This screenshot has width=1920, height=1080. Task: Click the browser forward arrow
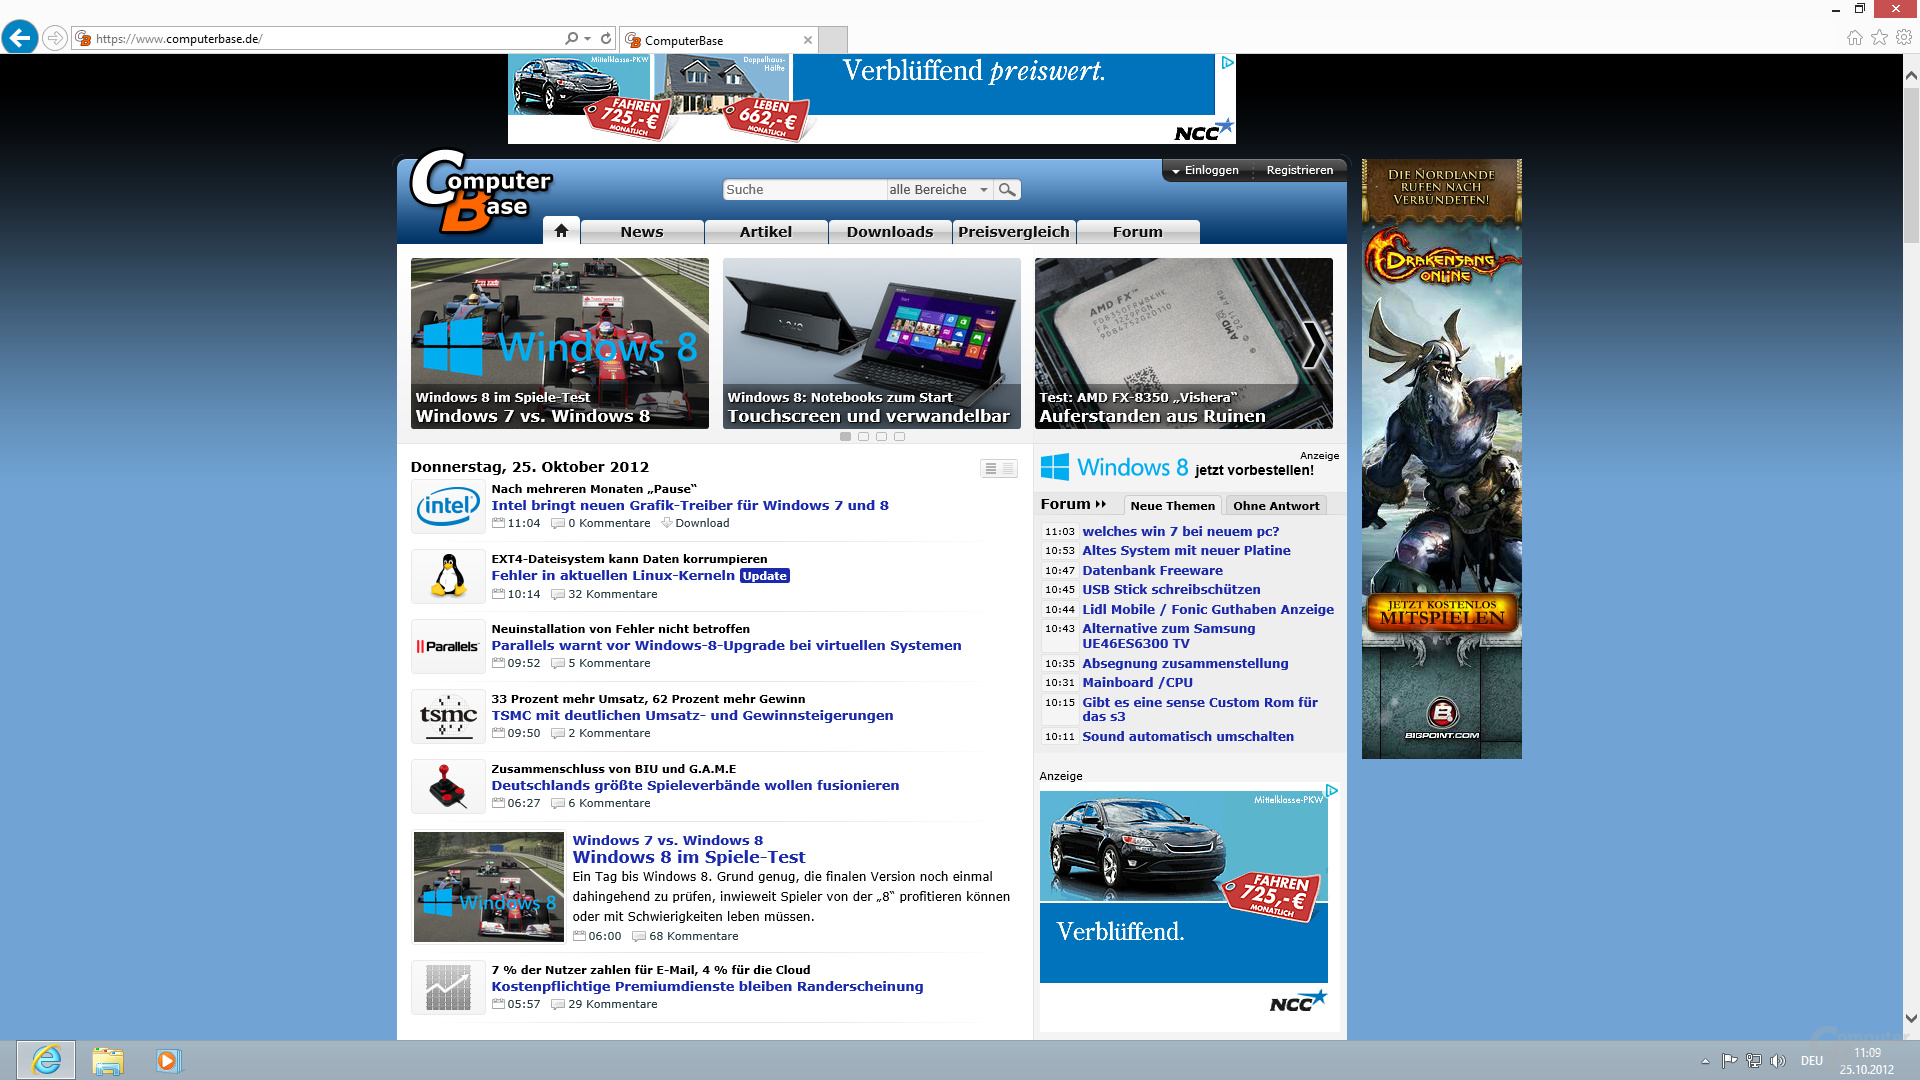pos(56,39)
